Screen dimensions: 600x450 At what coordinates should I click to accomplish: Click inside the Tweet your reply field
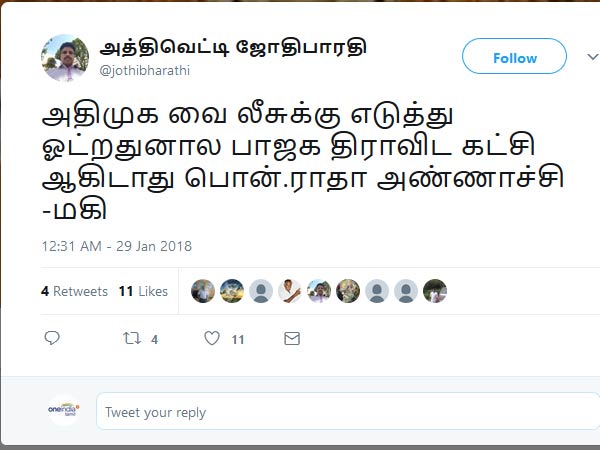click(347, 411)
